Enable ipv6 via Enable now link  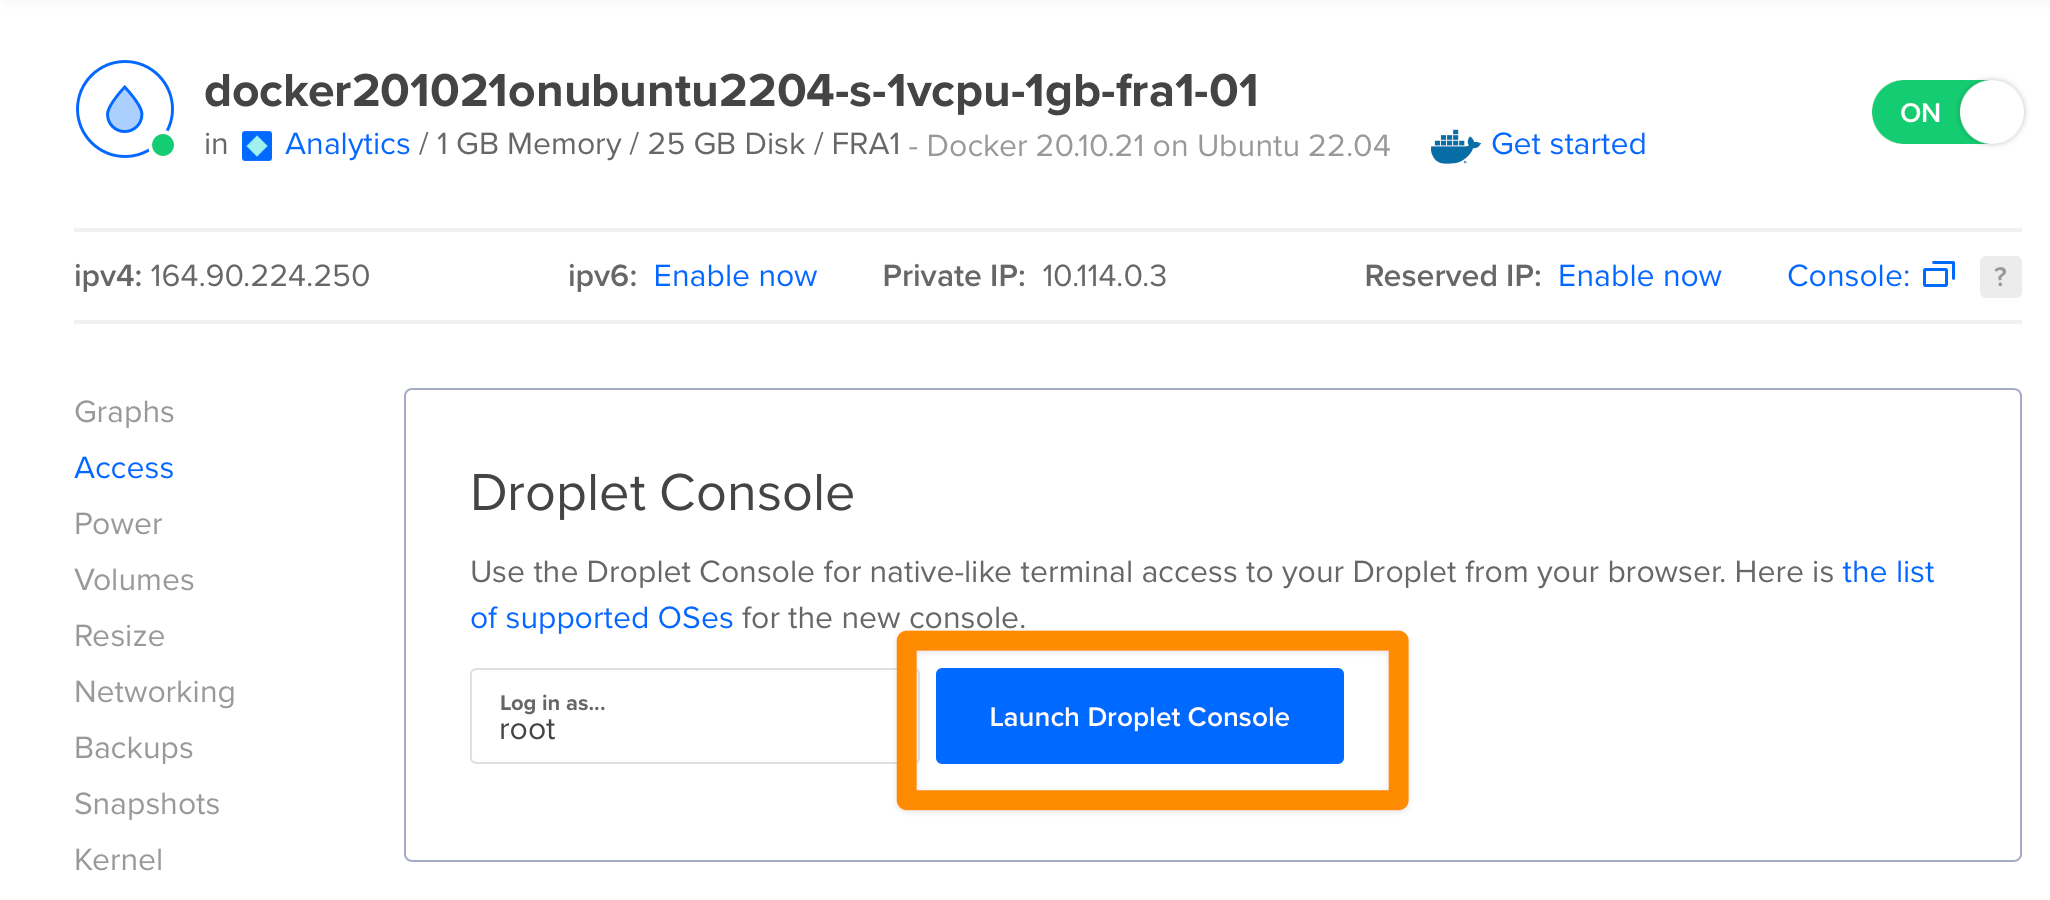(x=735, y=276)
